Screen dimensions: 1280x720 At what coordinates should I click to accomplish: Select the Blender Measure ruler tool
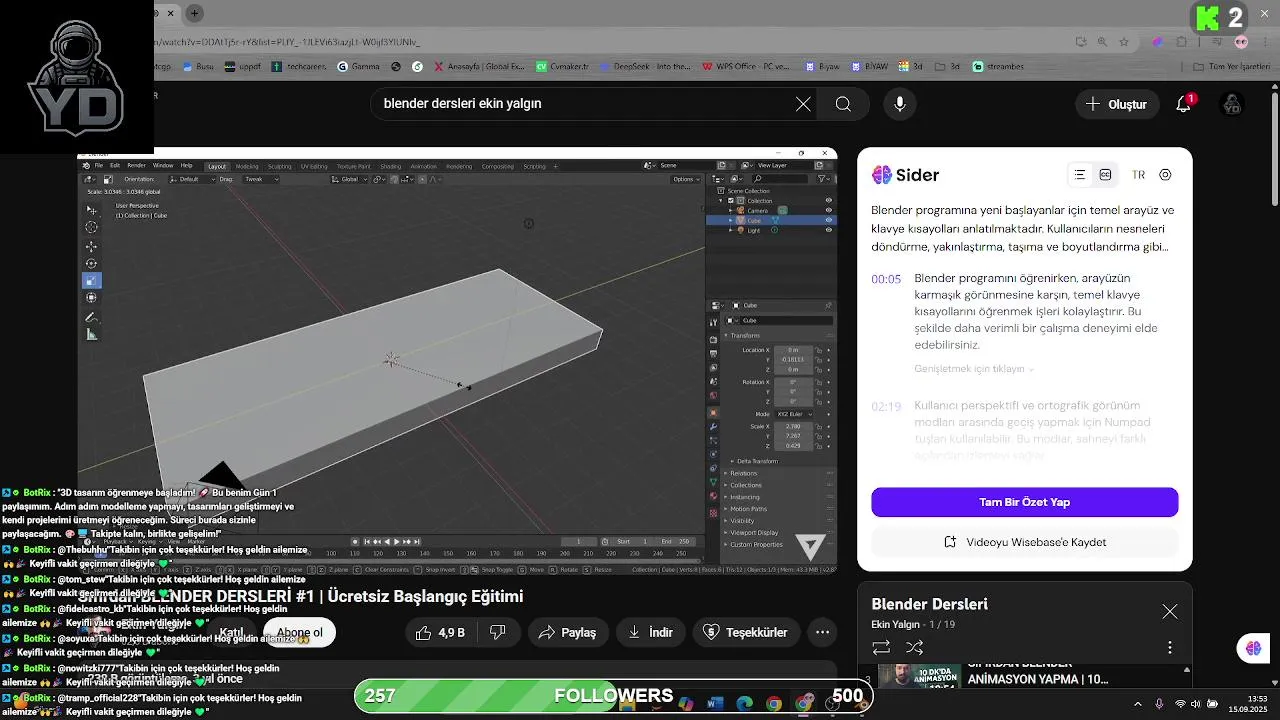[x=92, y=335]
